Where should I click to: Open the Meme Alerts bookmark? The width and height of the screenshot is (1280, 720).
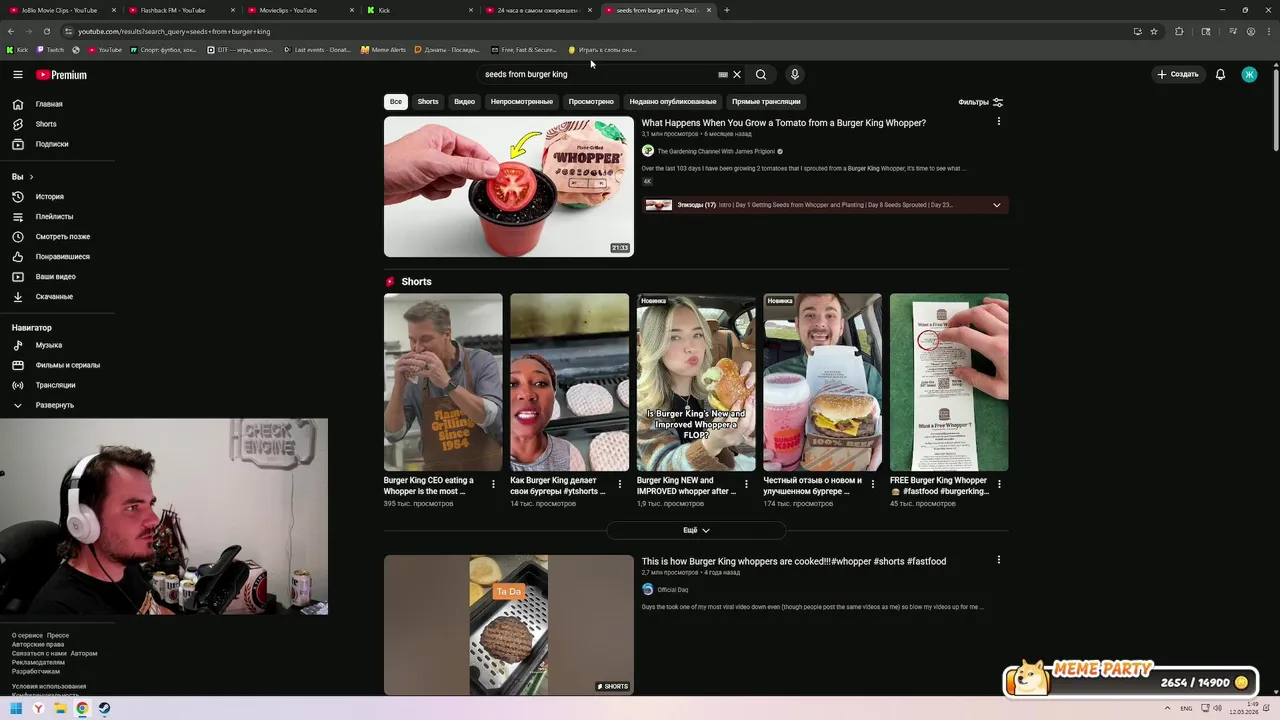tap(383, 50)
